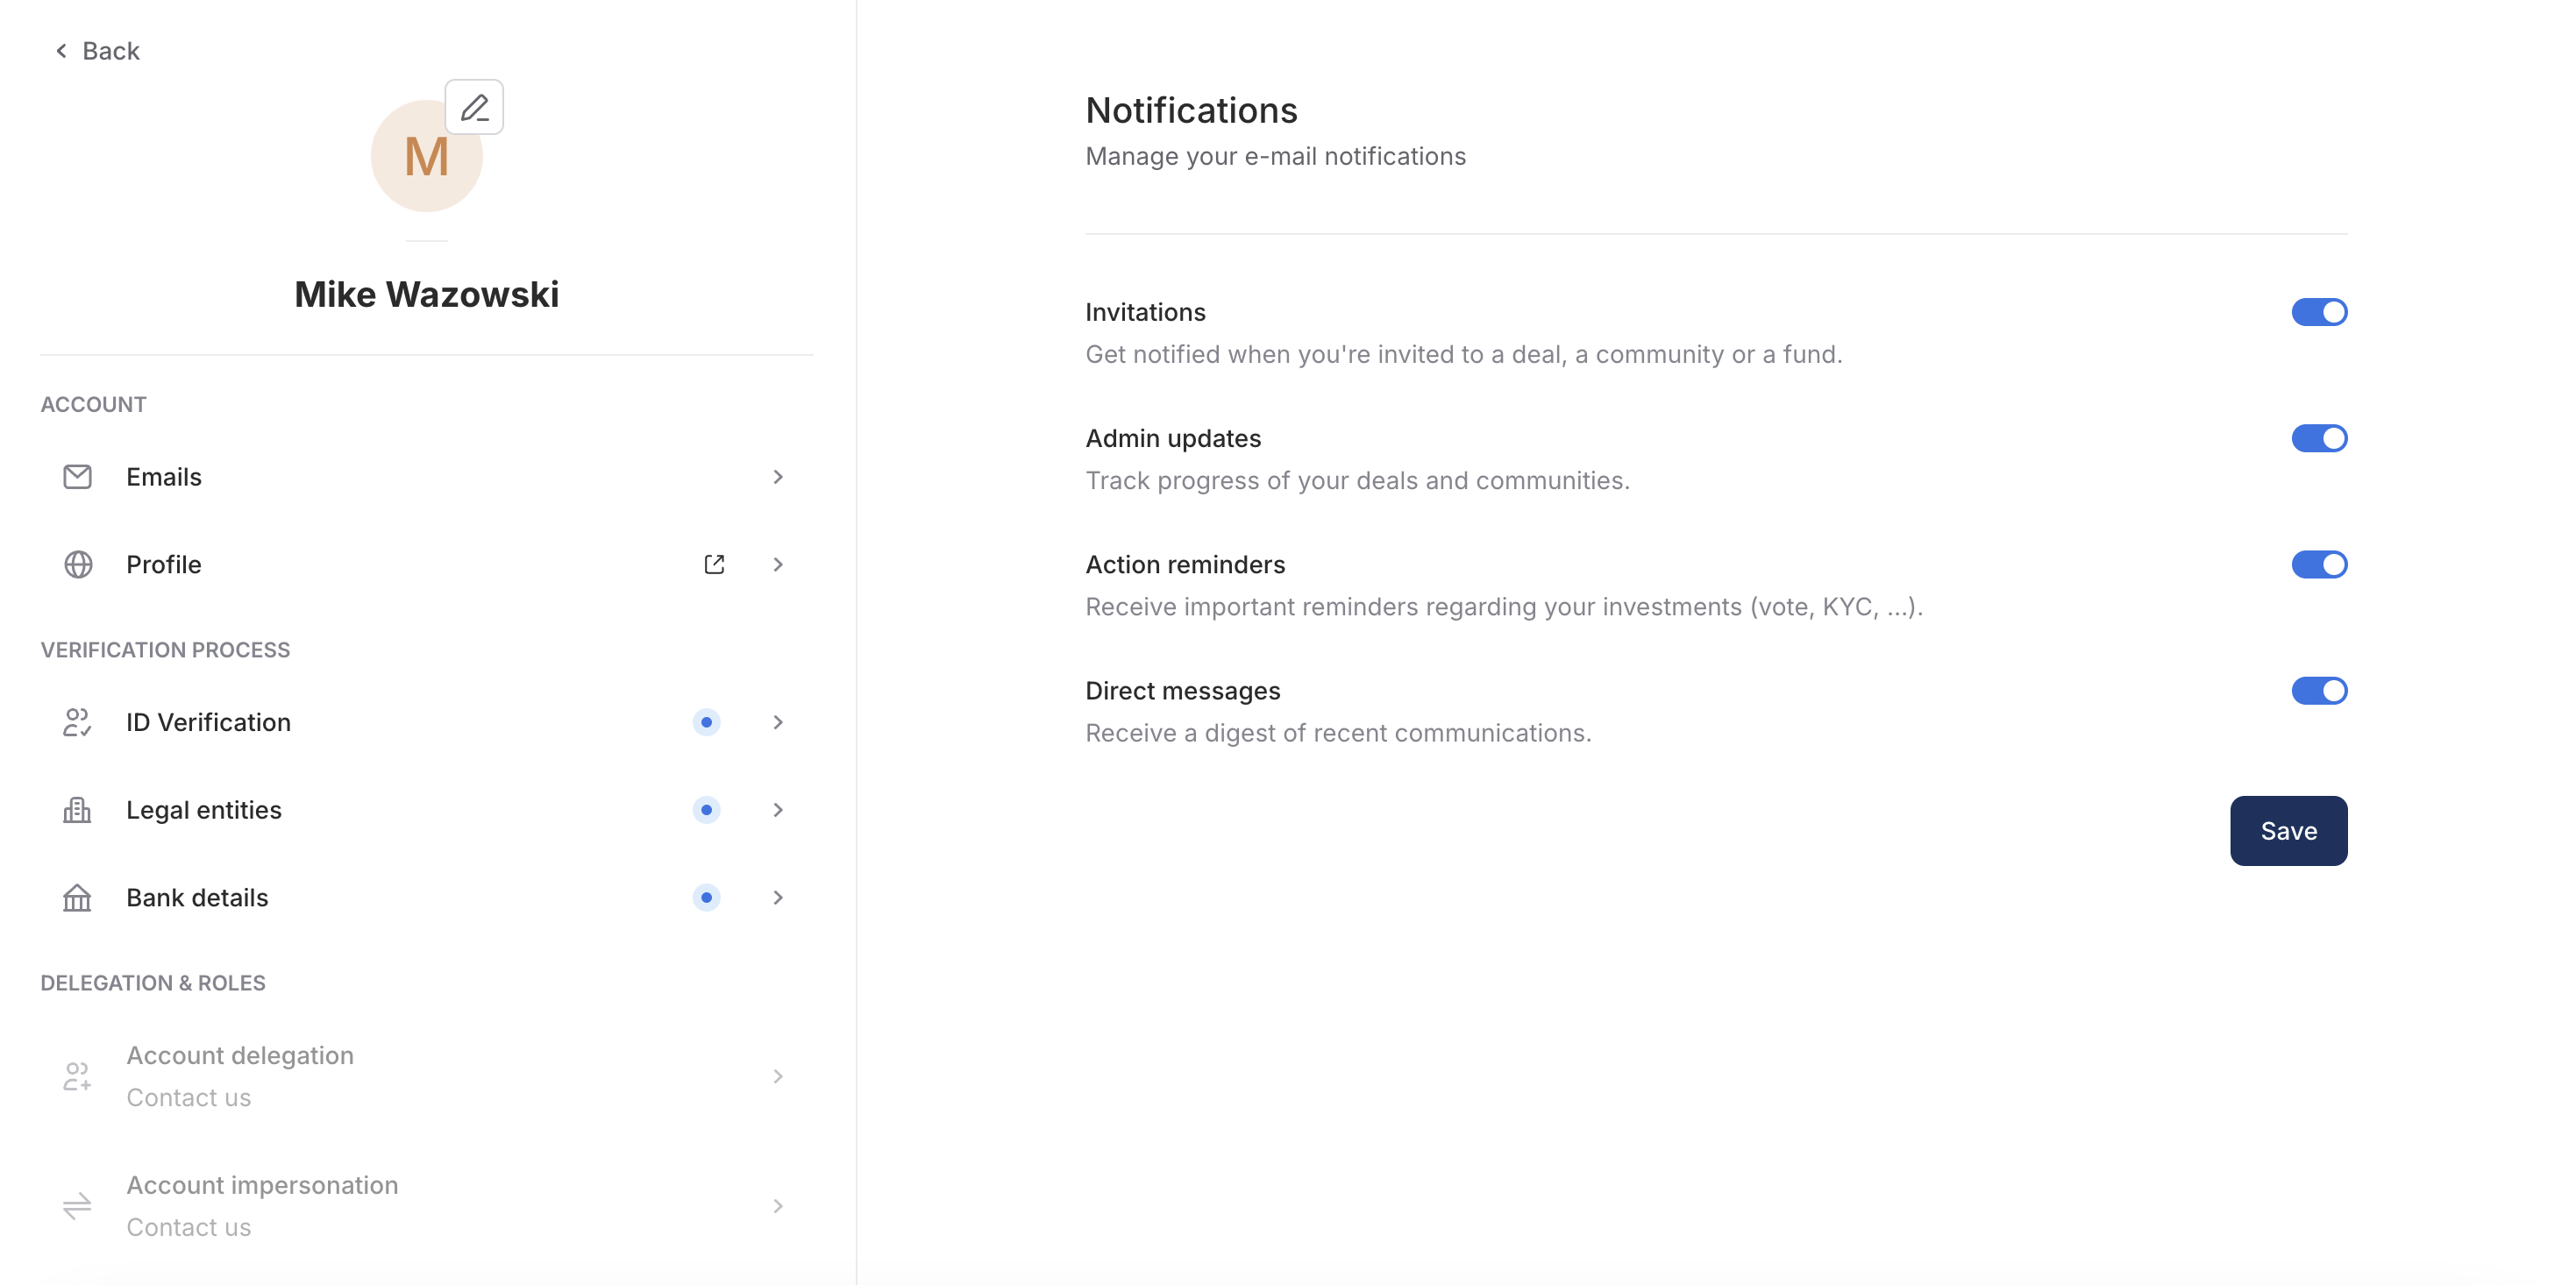Disable the Direct messages toggle
2576x1285 pixels.
point(2319,690)
